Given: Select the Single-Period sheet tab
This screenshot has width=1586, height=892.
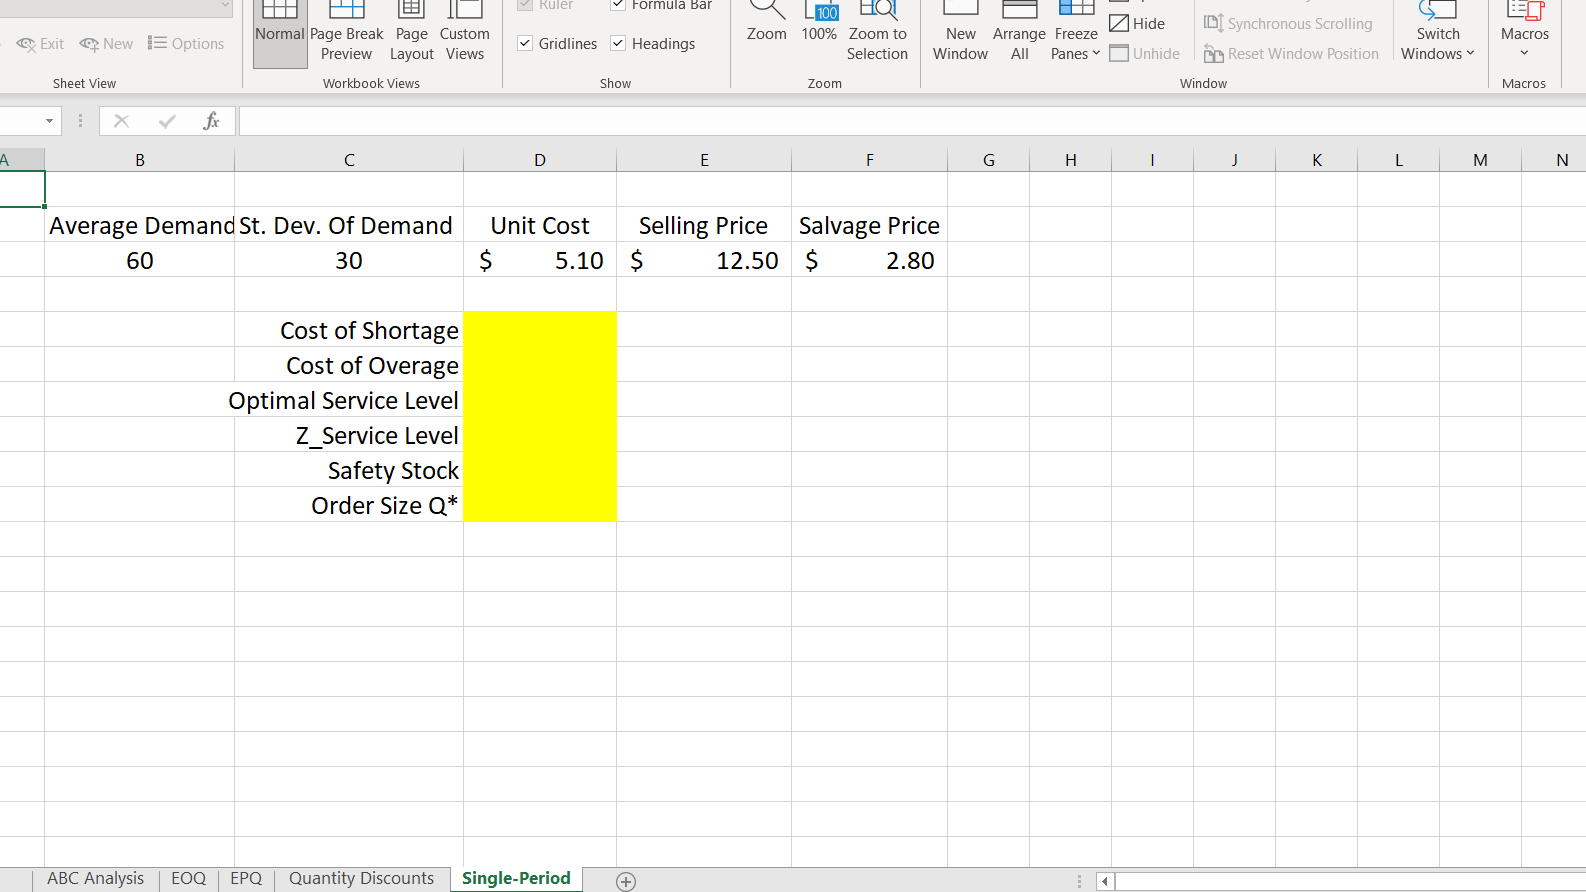Looking at the screenshot, I should pyautogui.click(x=516, y=879).
